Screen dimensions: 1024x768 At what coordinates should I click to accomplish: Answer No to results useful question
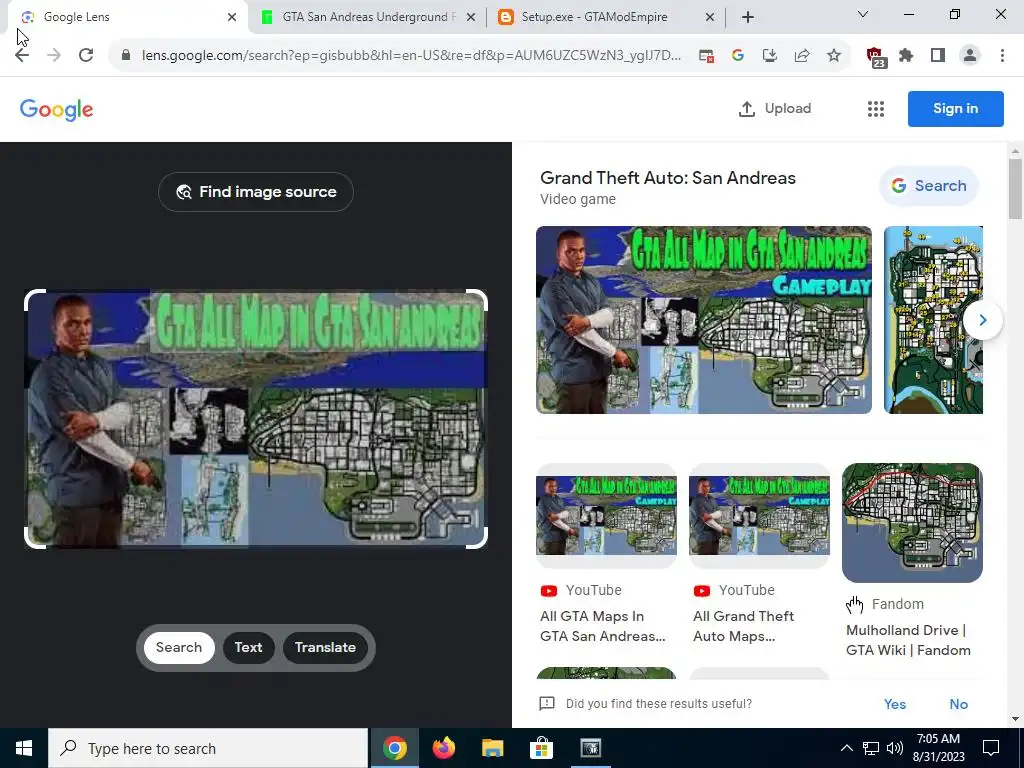[958, 704]
